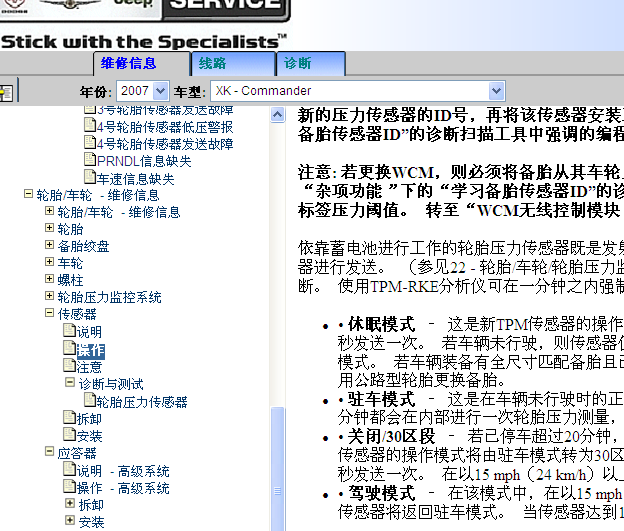Viewport: 624px width, 531px height.
Task: Follow the TPM-RKE link in the text
Action: (x=404, y=286)
